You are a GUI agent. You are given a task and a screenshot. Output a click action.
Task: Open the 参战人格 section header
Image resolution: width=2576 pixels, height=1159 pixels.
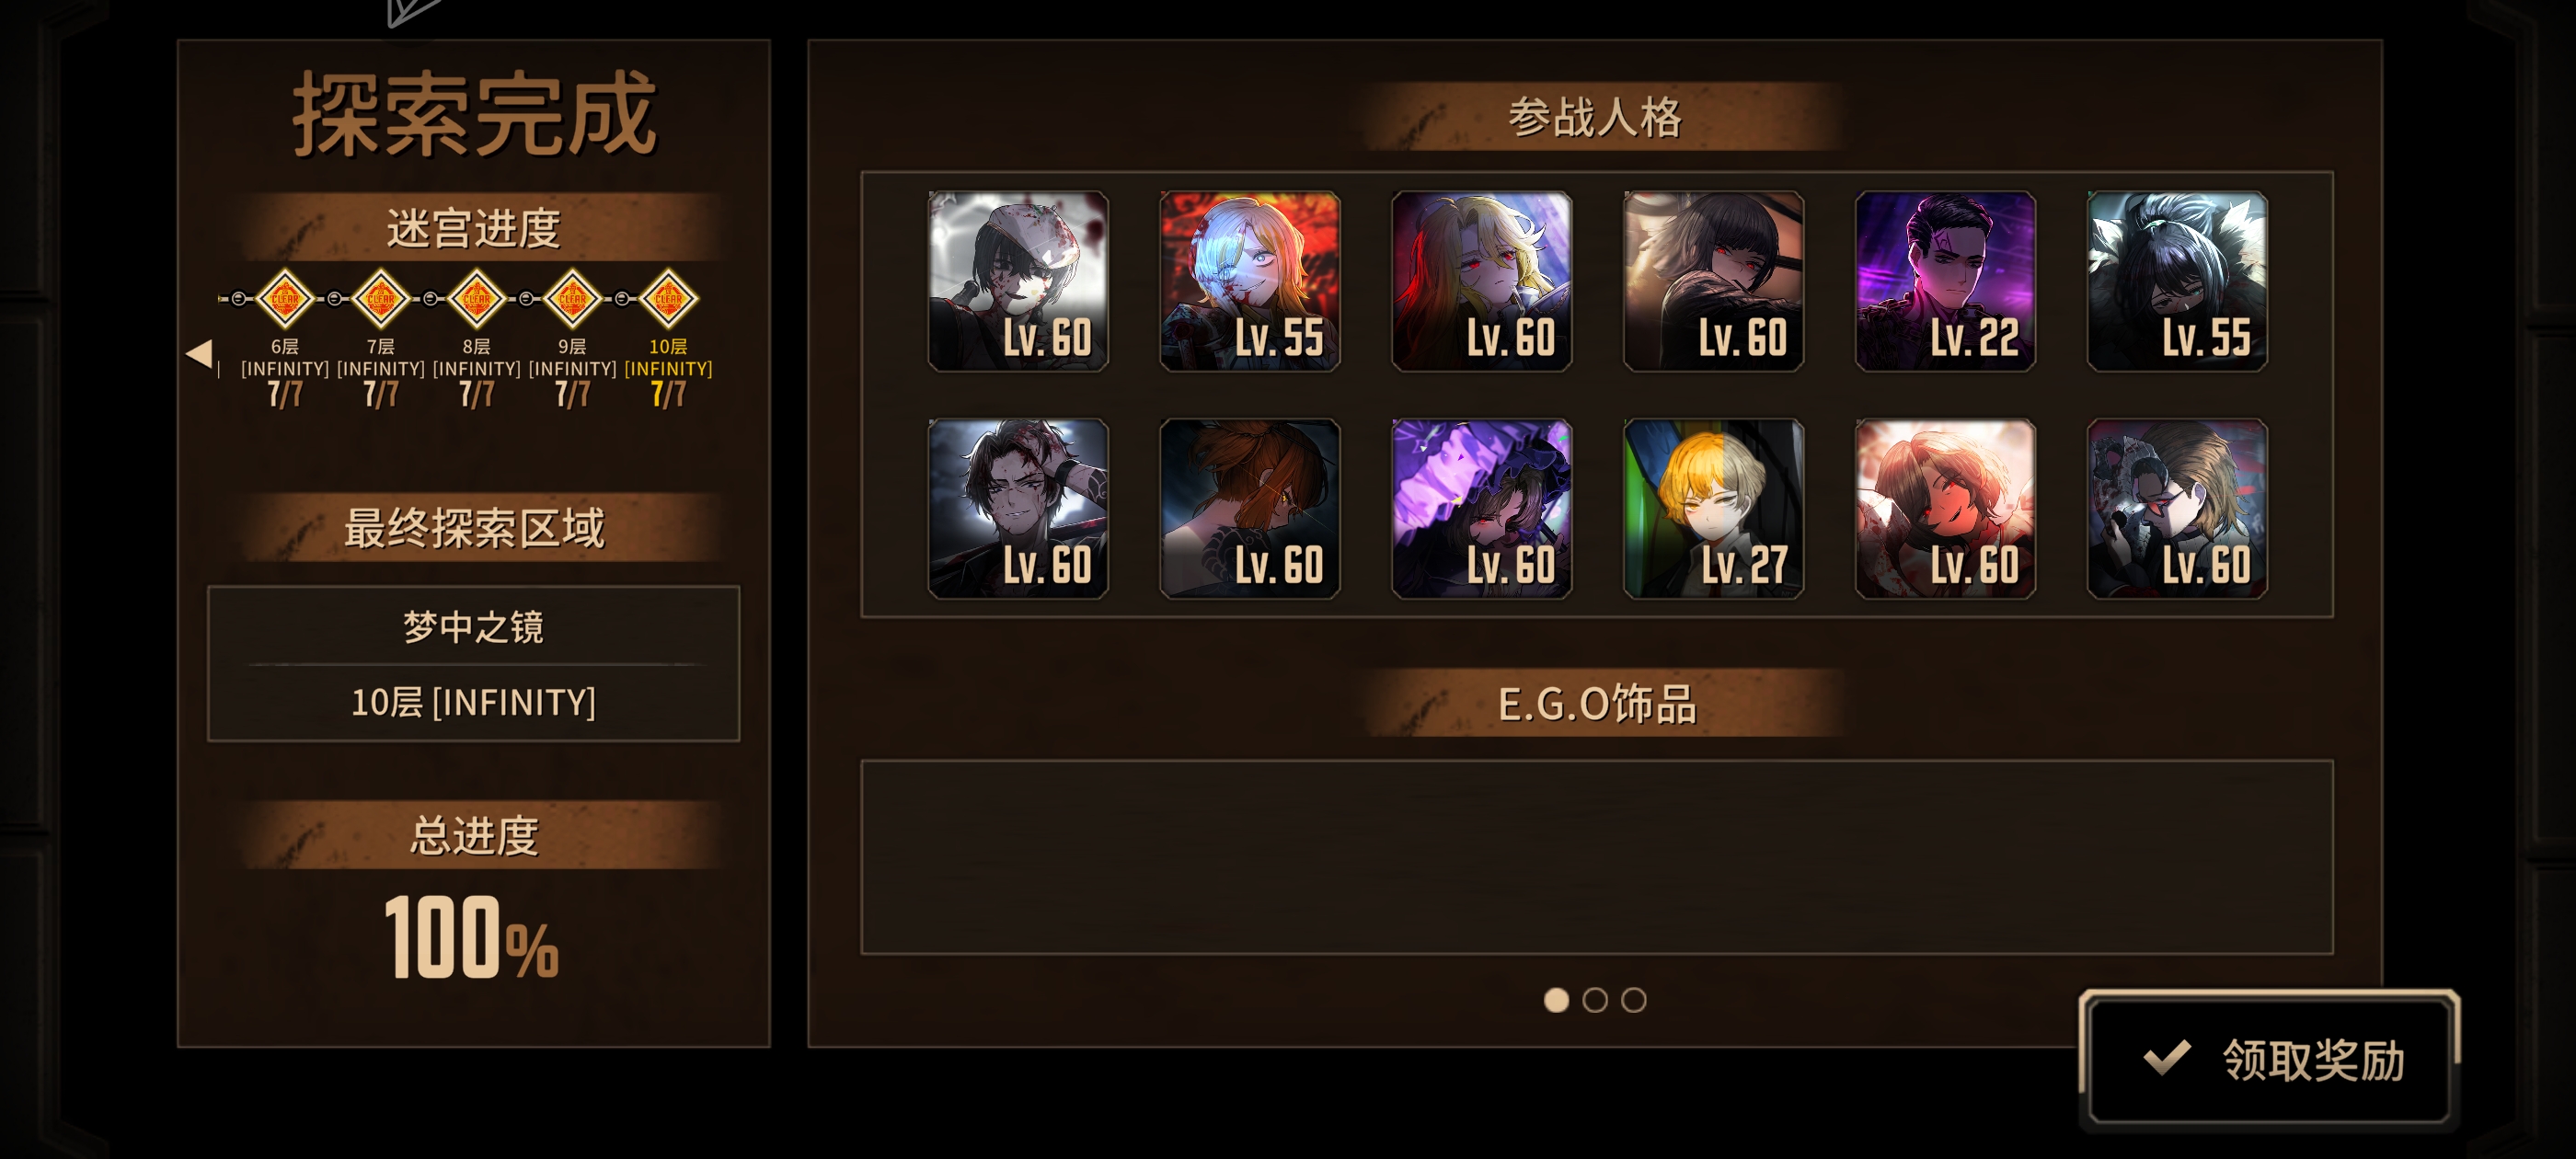(x=1597, y=117)
